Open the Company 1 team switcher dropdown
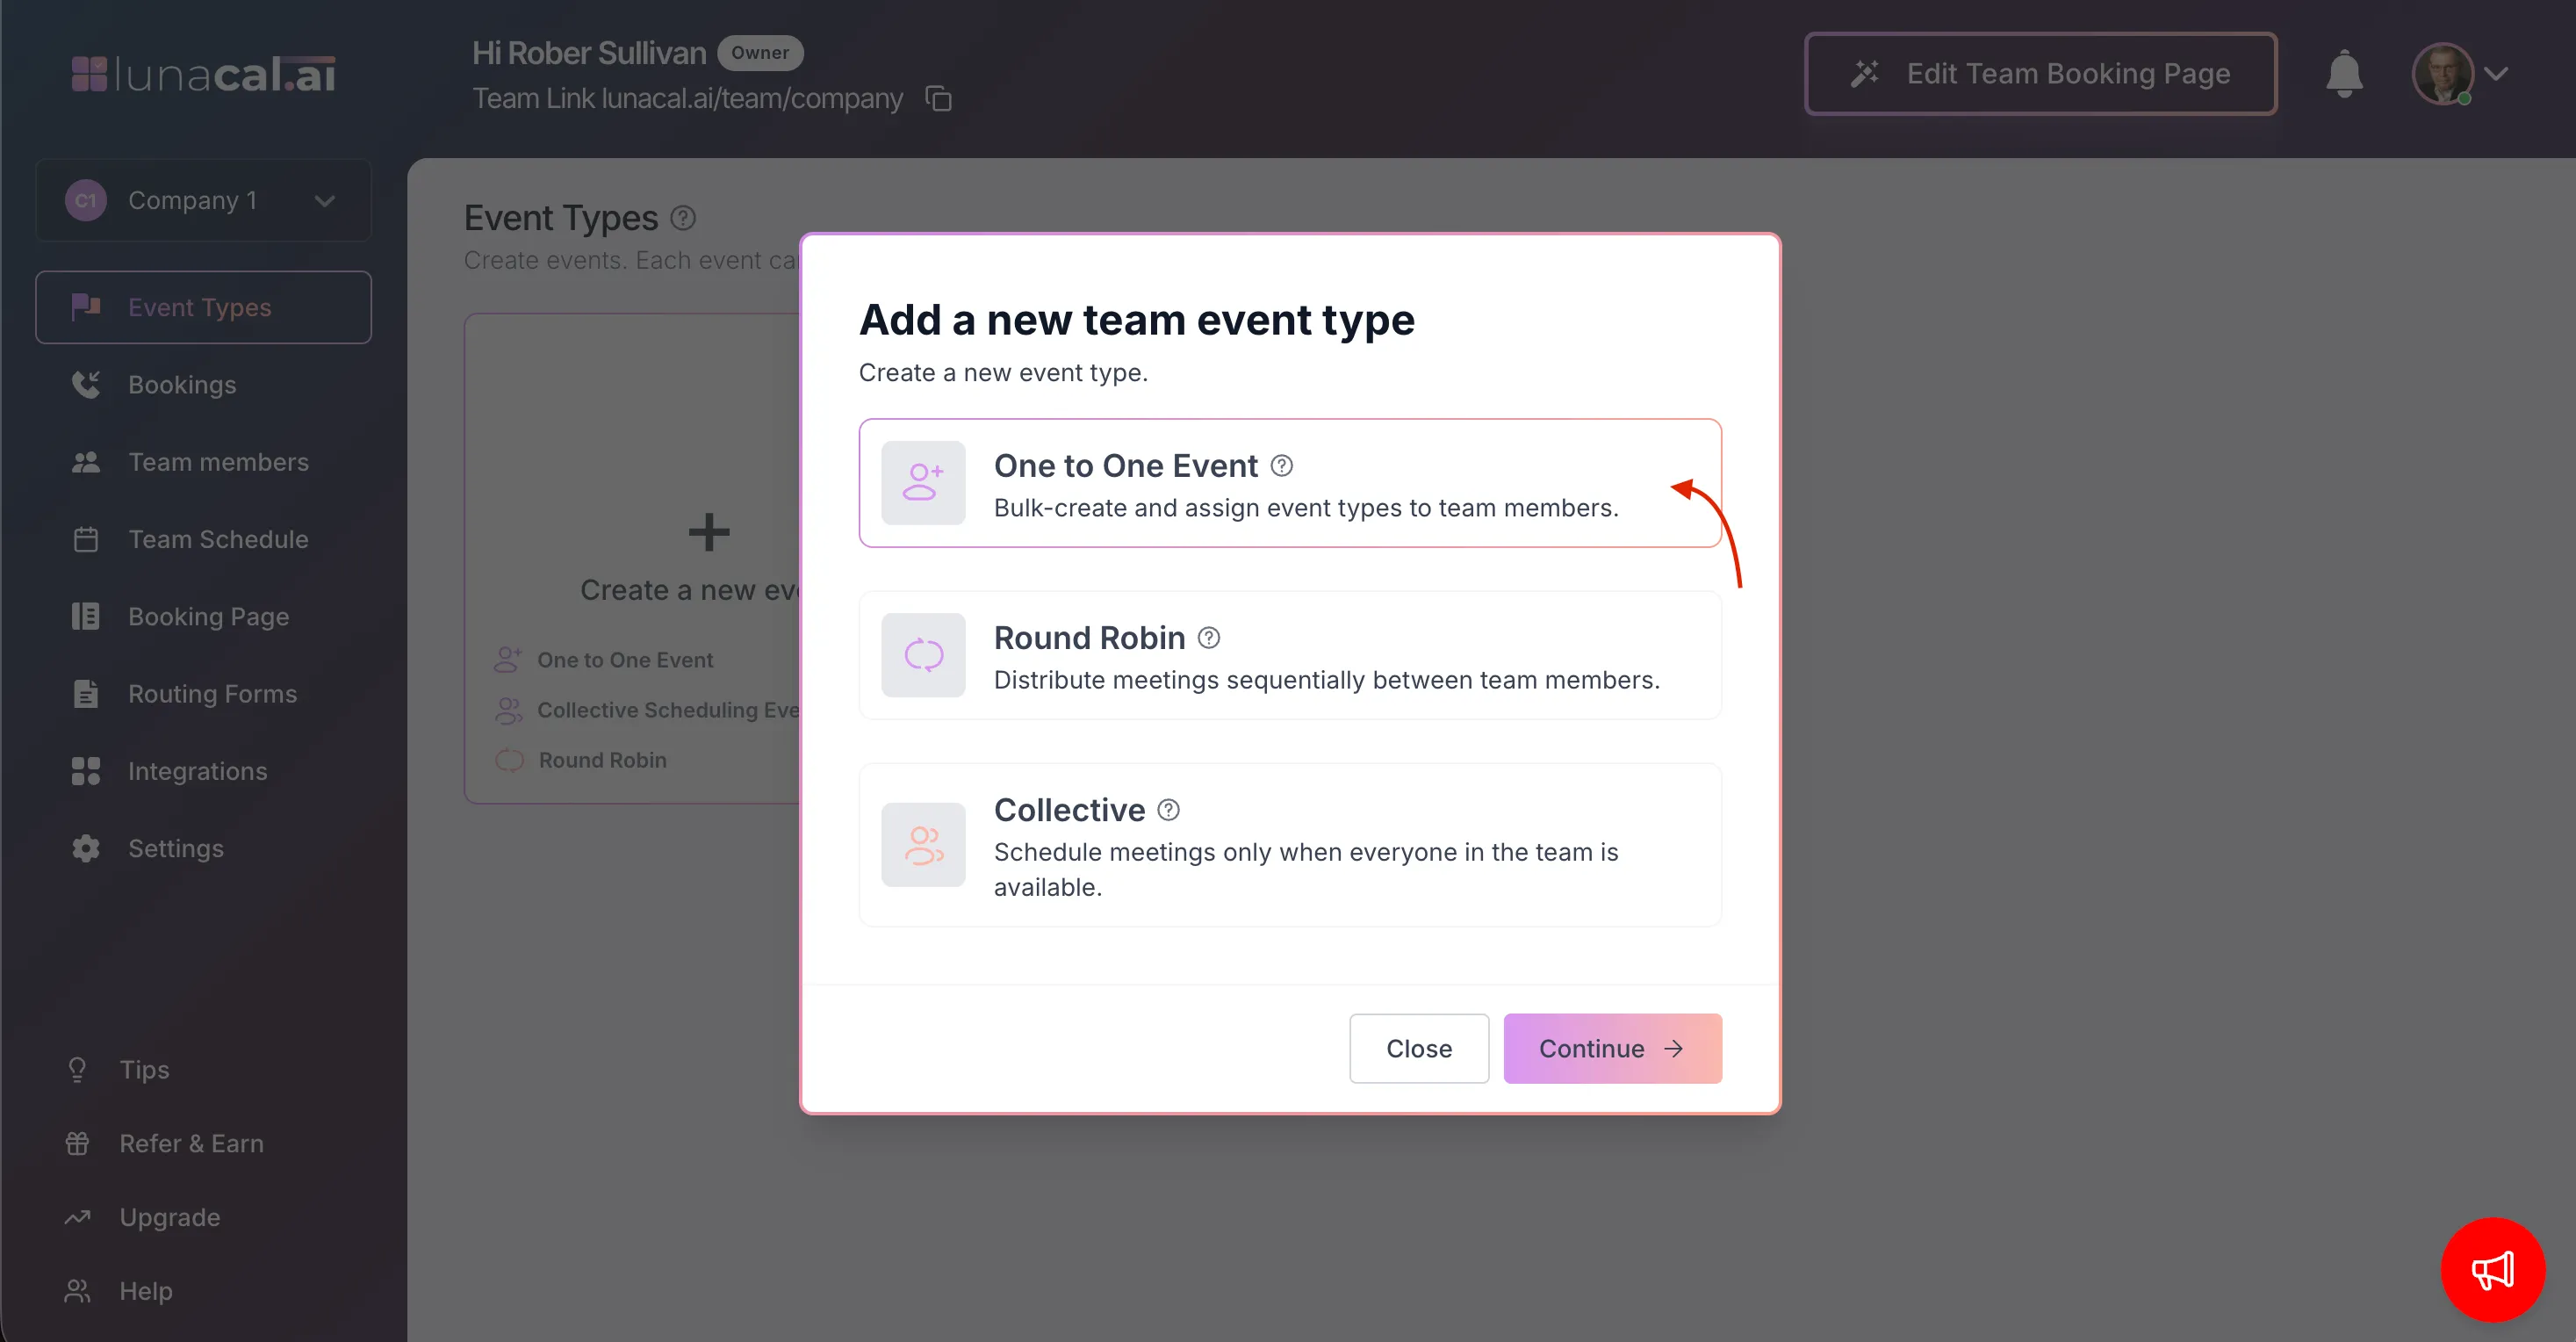The width and height of the screenshot is (2576, 1342). coord(203,200)
